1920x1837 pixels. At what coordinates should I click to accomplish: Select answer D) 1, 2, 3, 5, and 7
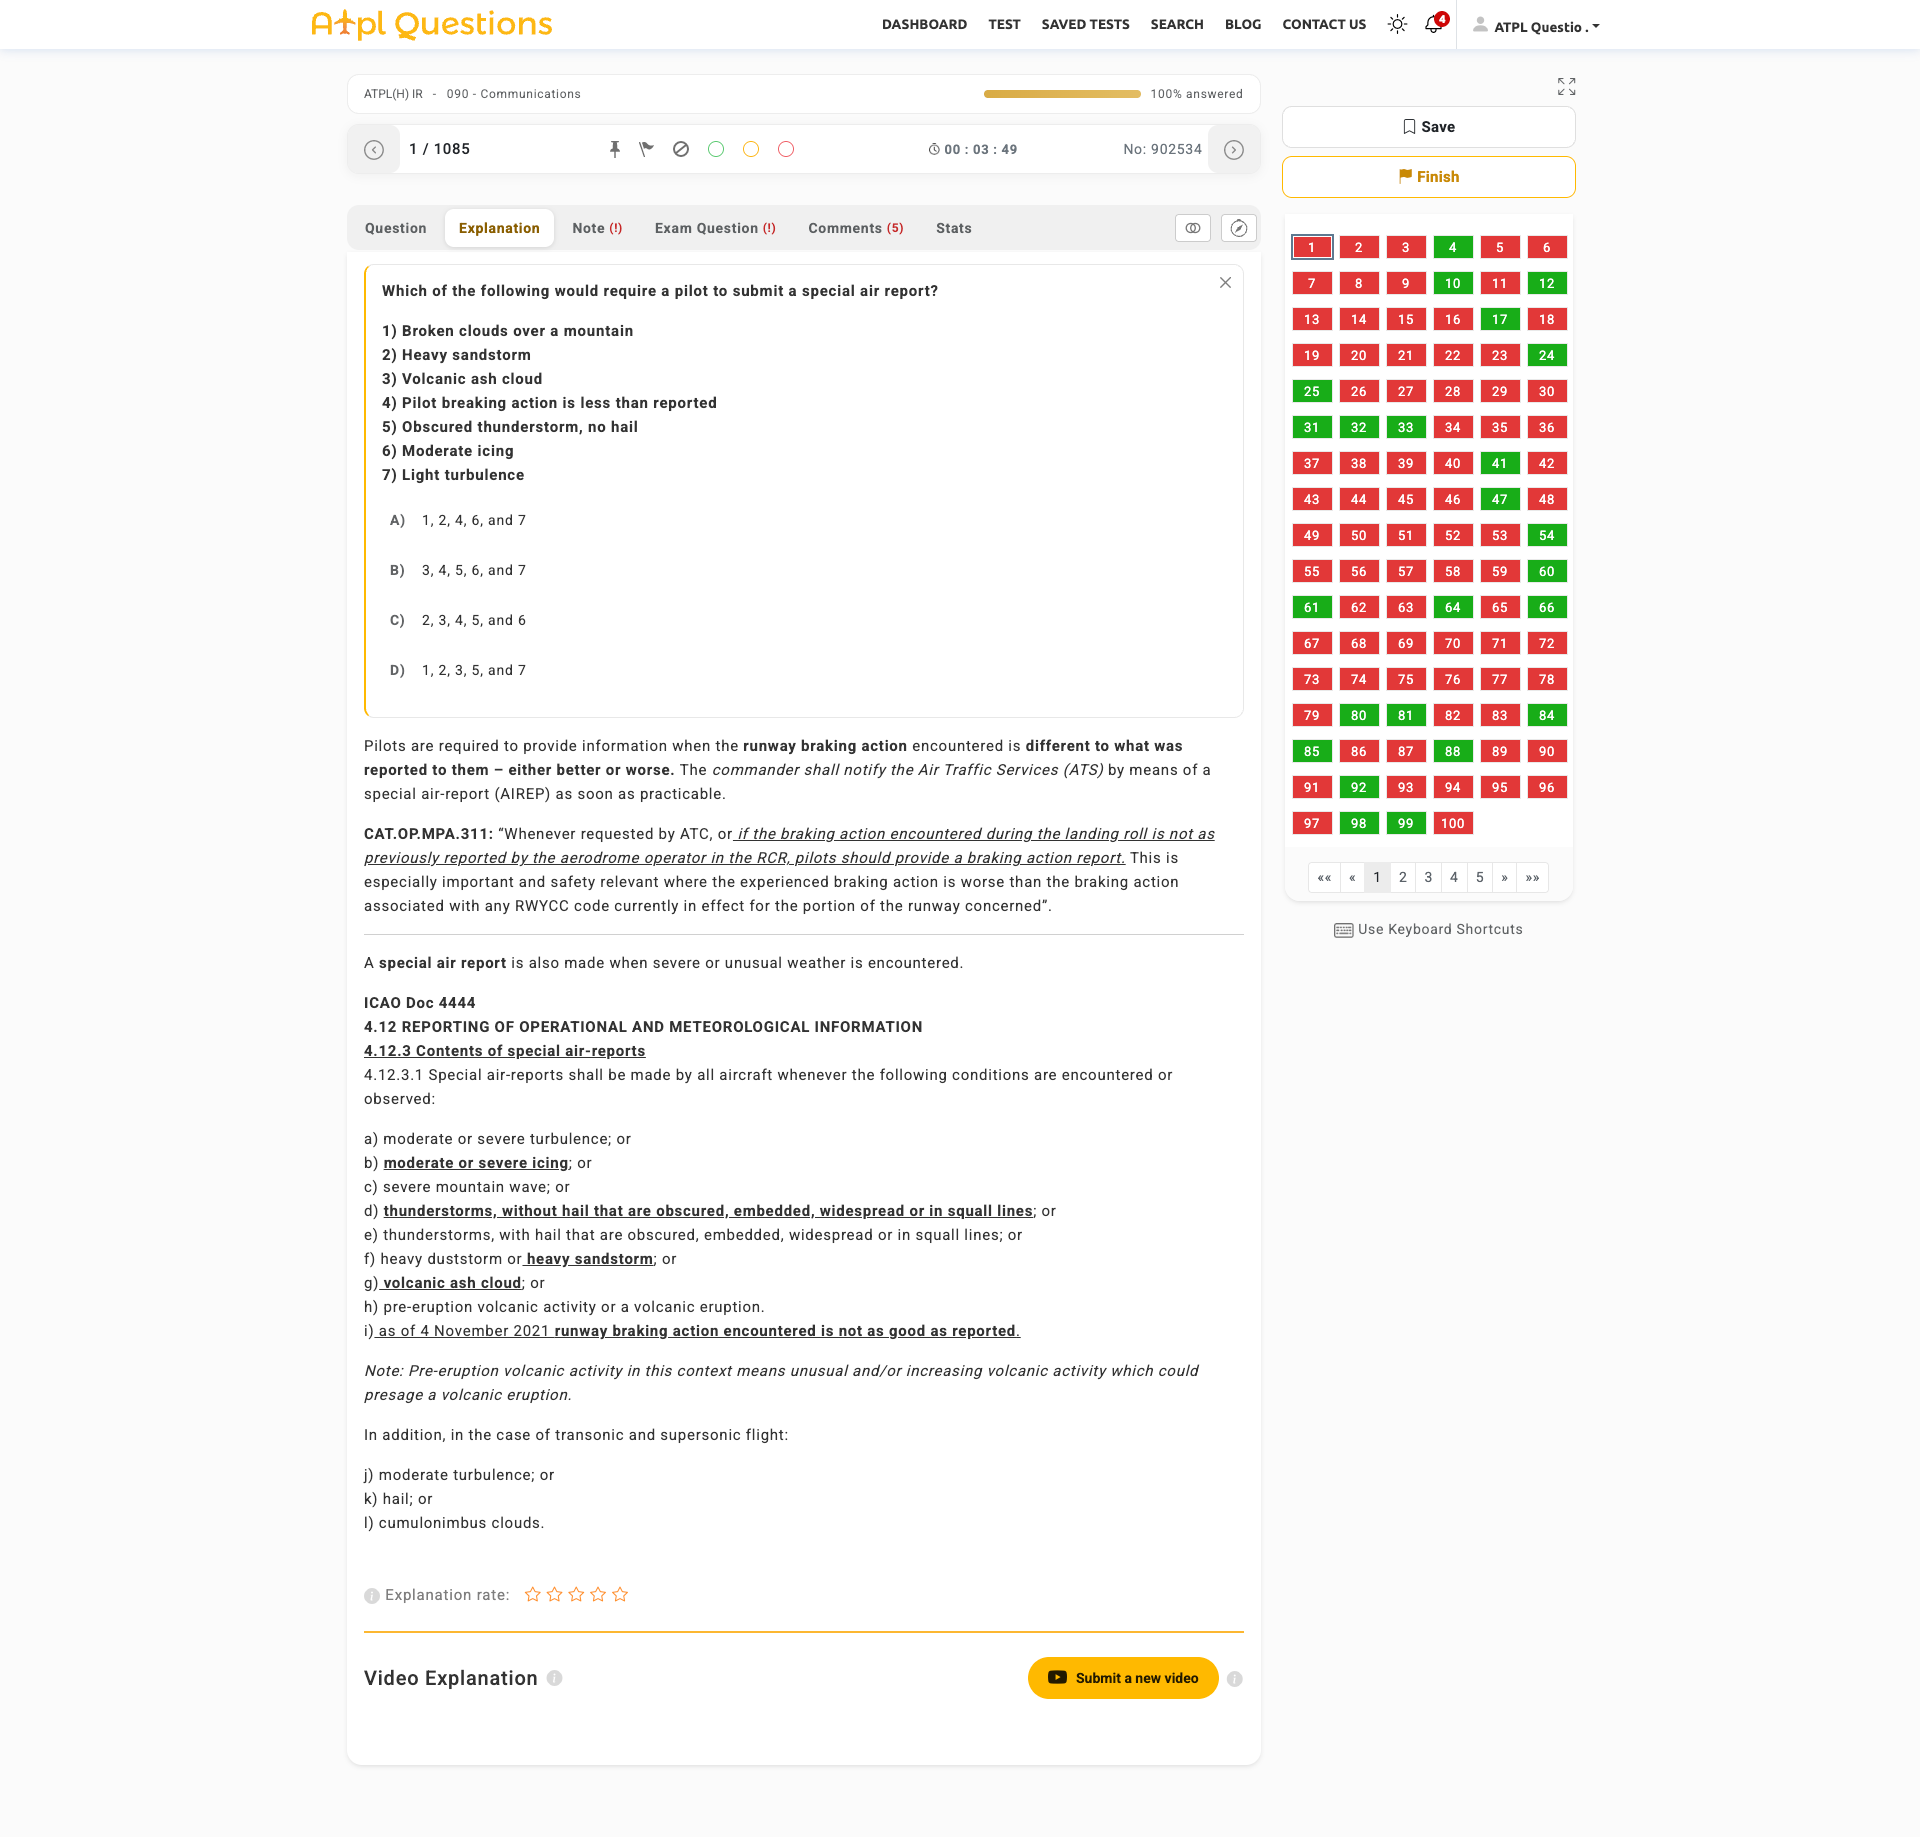click(458, 670)
